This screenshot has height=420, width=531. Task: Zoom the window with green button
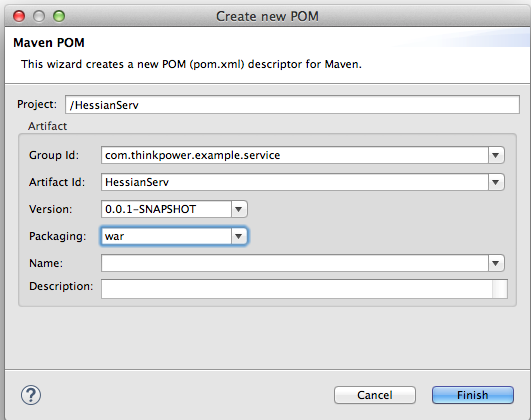[59, 16]
